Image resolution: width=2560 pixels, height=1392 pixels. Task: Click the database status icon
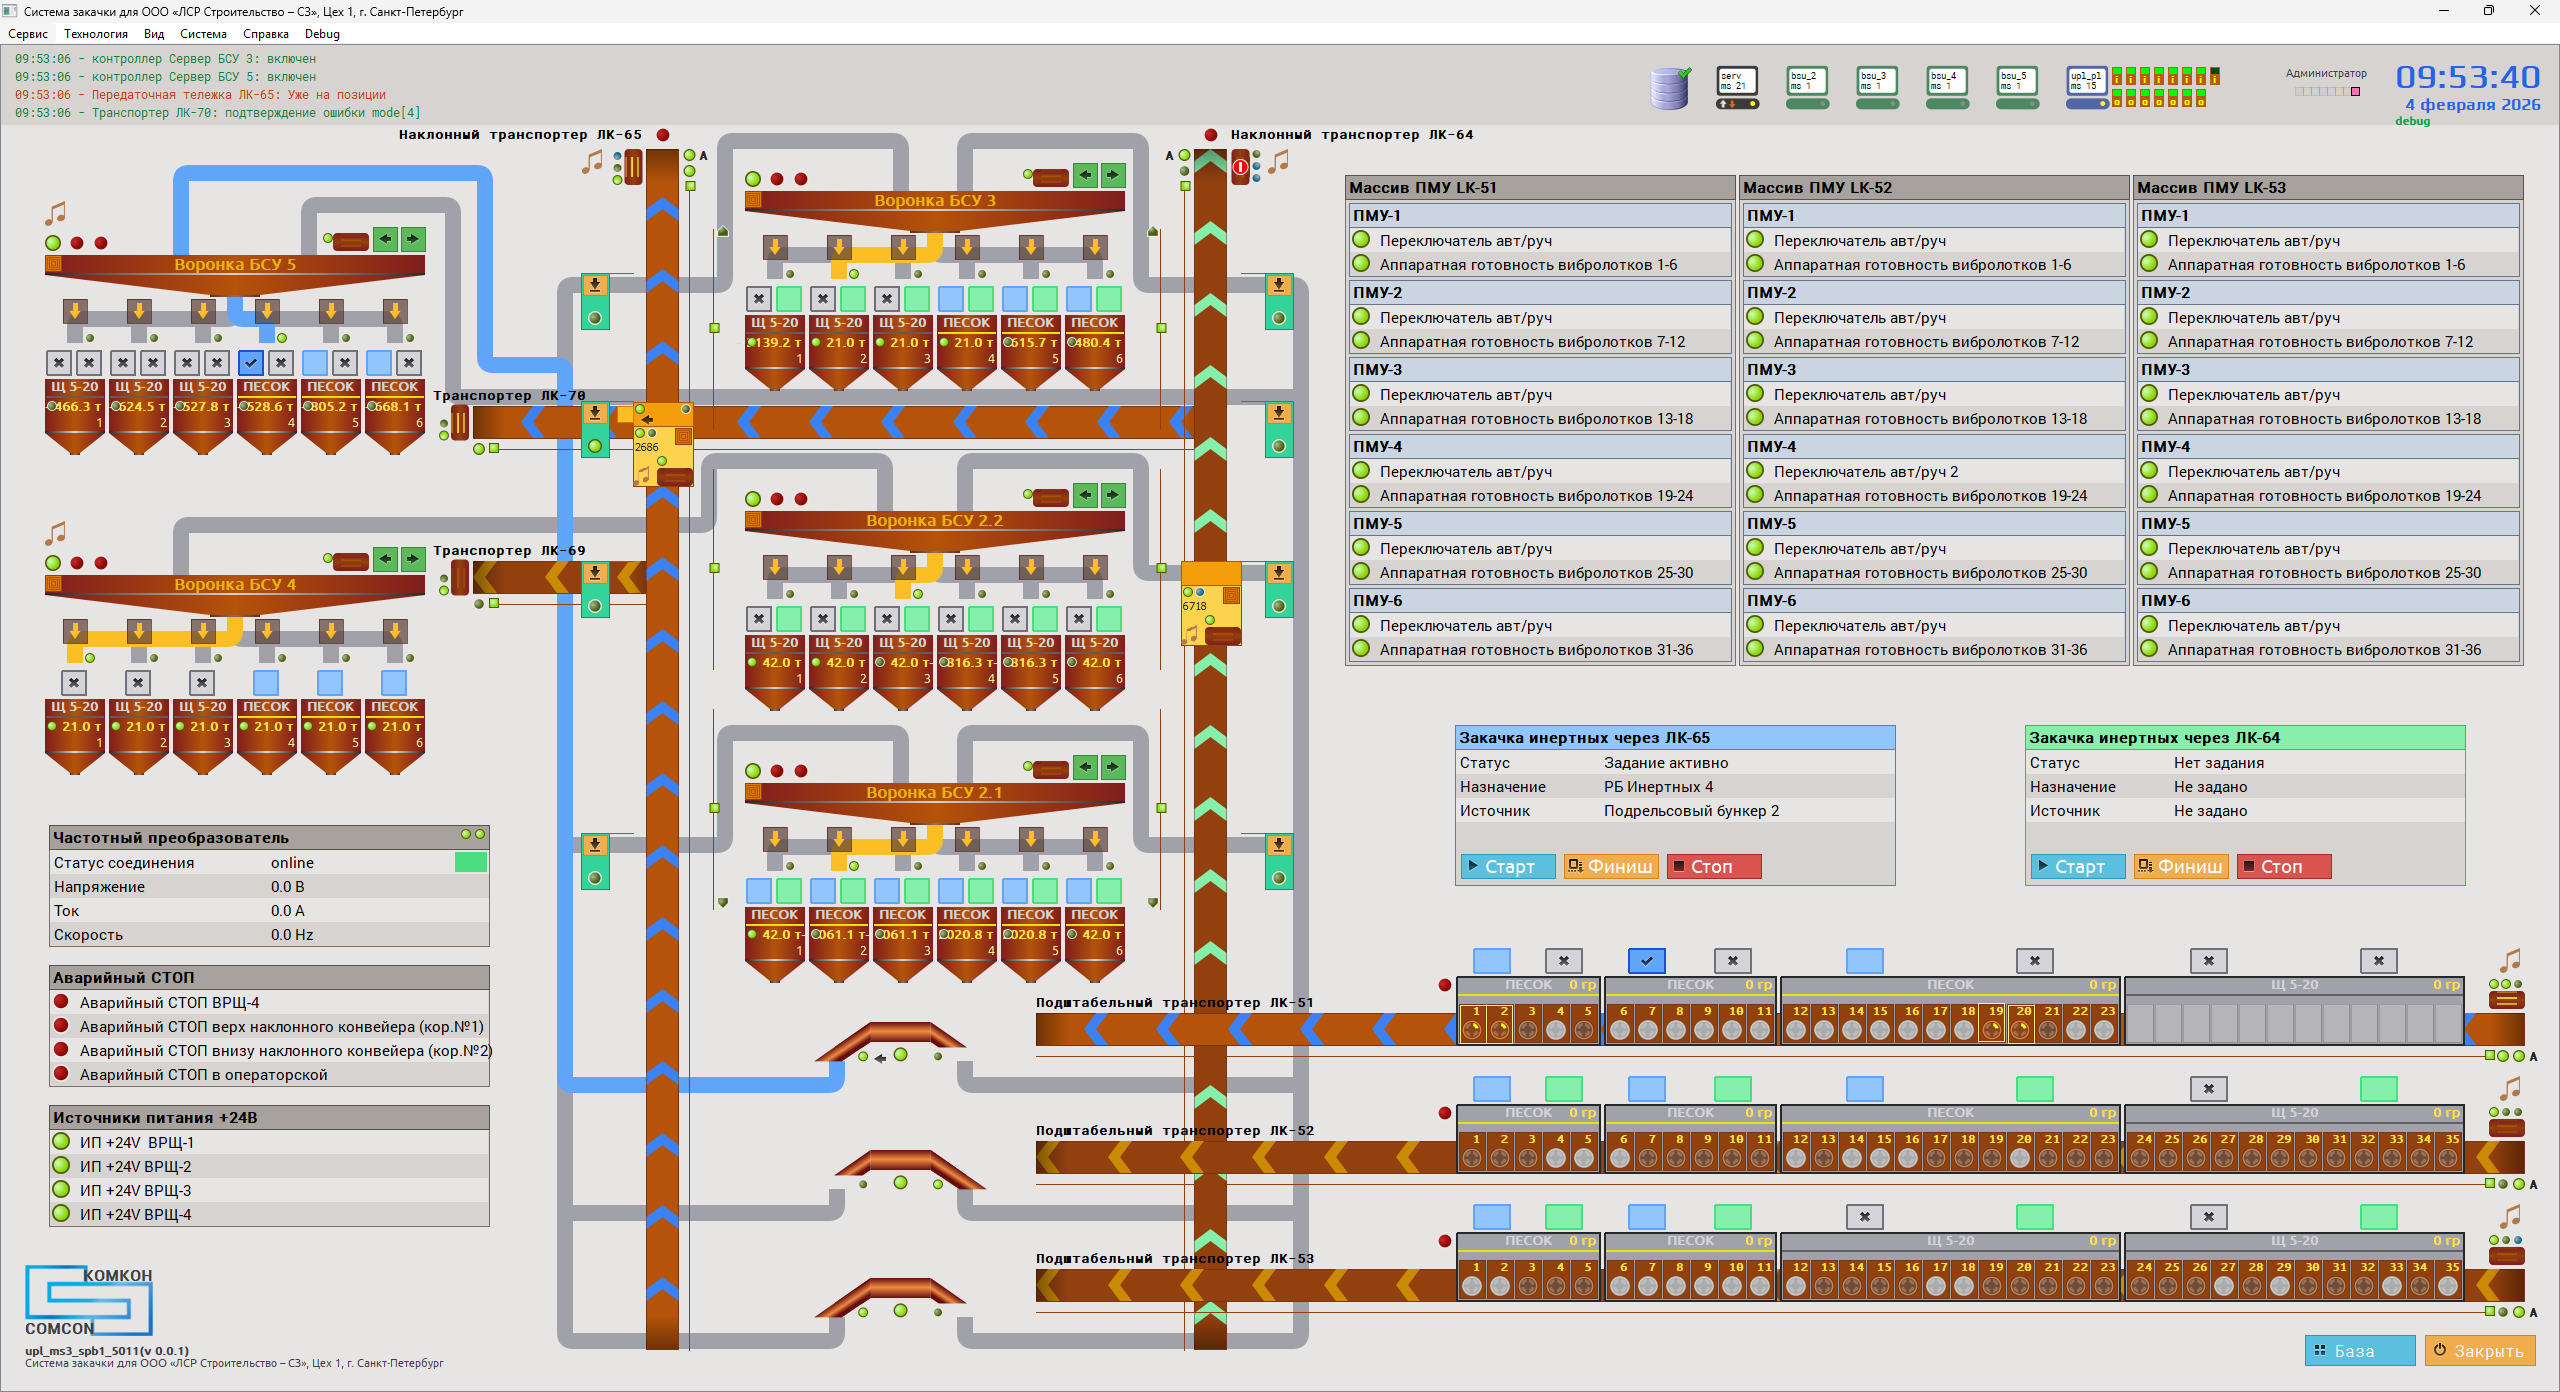tap(1669, 87)
